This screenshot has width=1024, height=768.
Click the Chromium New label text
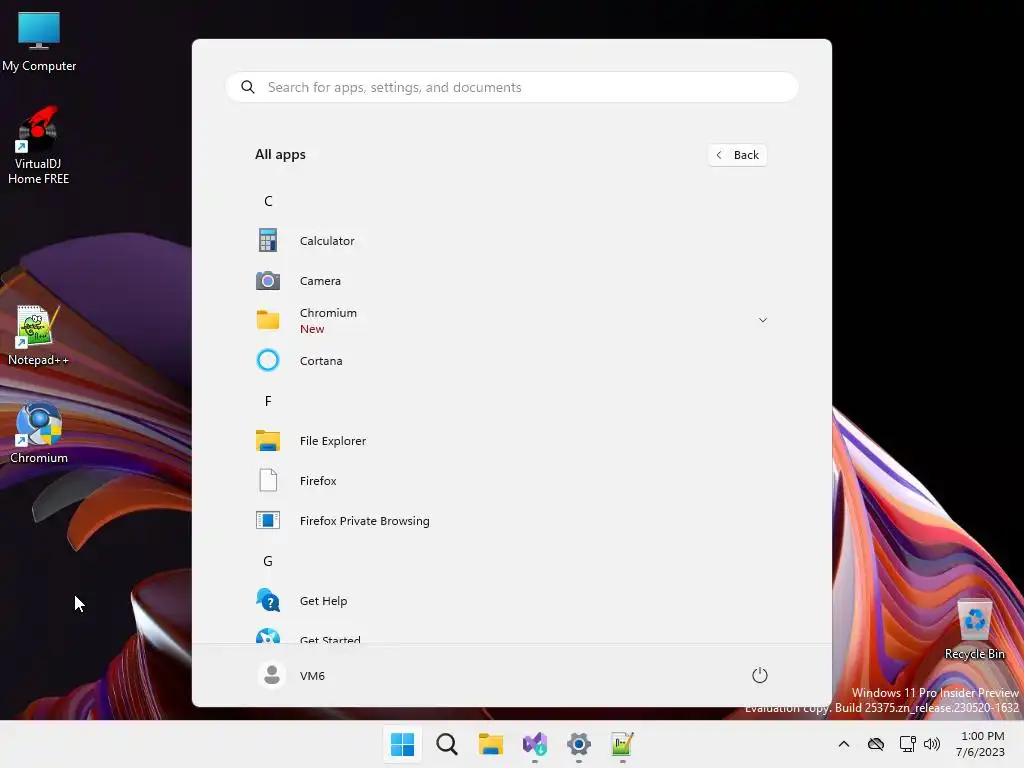tap(328, 321)
